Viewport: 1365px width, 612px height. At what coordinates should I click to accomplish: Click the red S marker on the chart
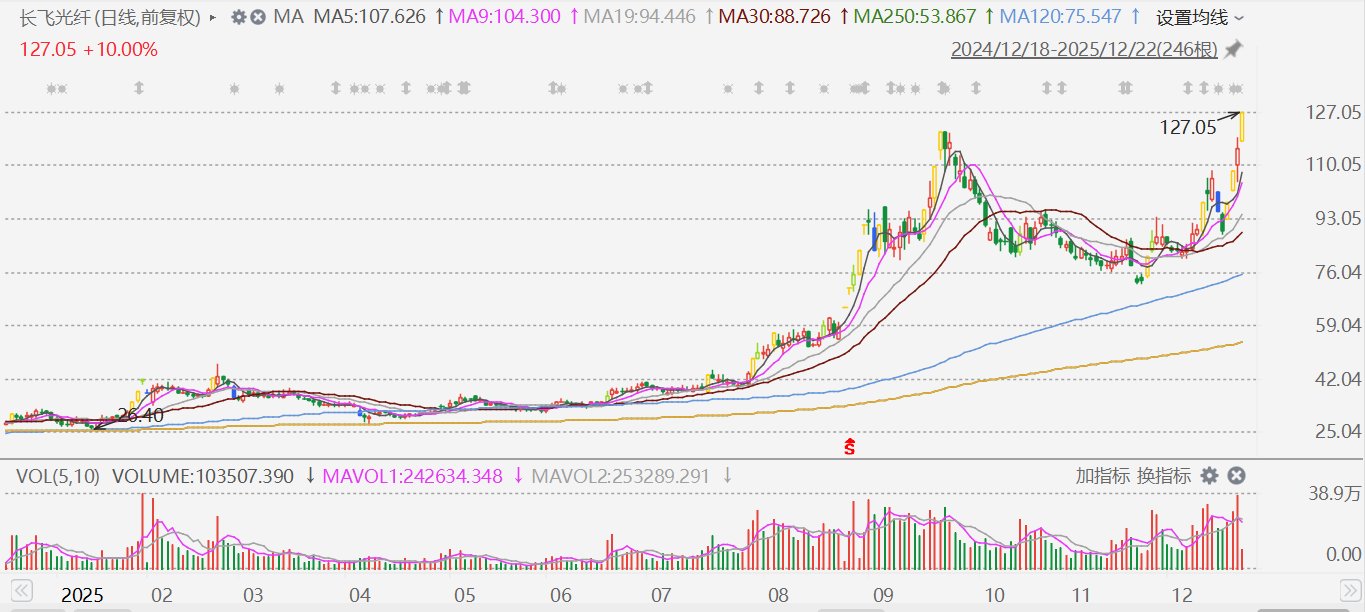[850, 447]
